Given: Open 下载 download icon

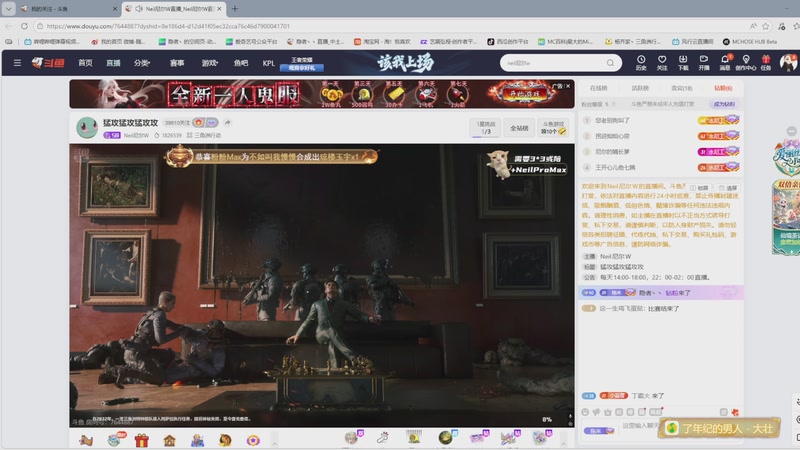Looking at the screenshot, I should (x=683, y=63).
